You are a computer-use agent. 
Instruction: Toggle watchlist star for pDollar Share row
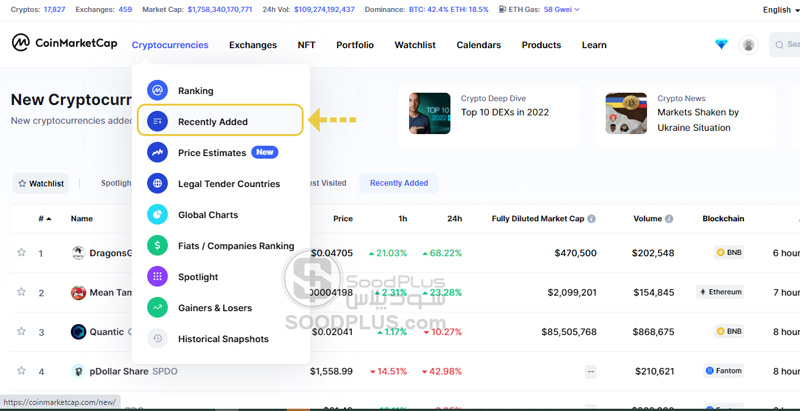tap(21, 371)
